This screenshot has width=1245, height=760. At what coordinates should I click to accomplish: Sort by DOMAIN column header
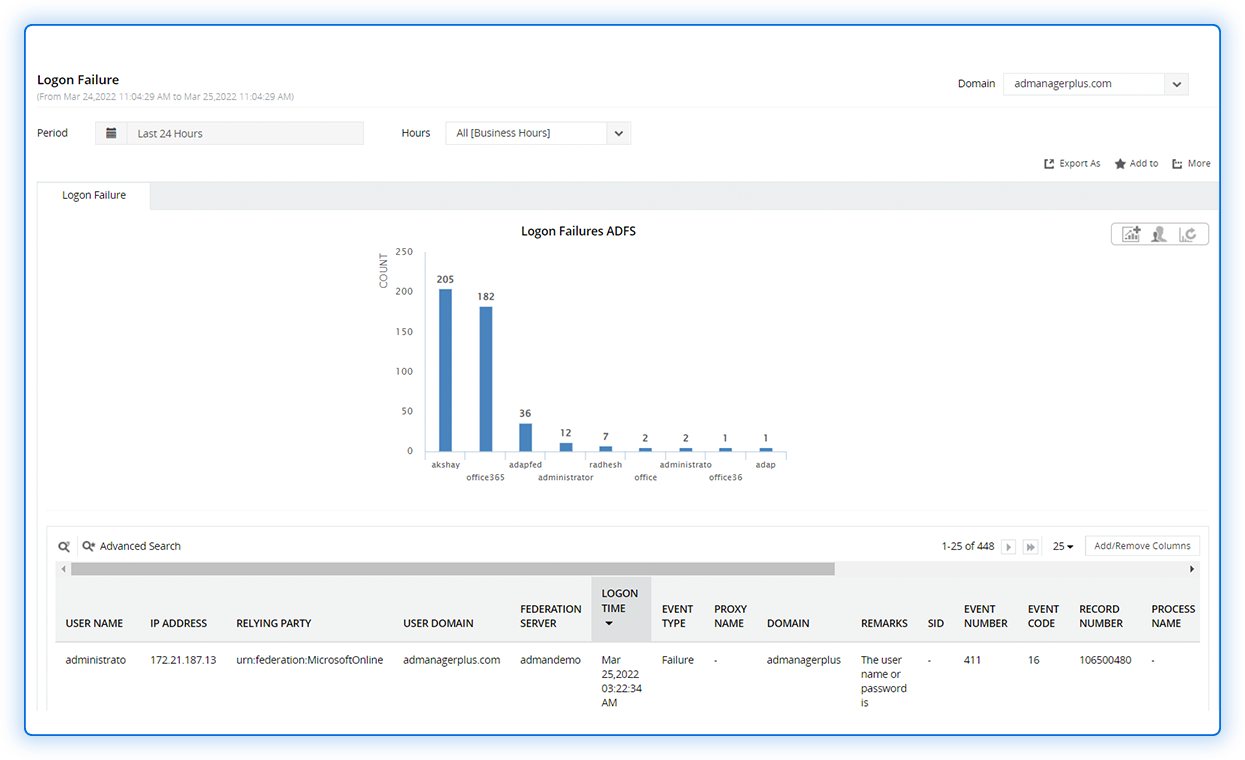pyautogui.click(x=788, y=623)
